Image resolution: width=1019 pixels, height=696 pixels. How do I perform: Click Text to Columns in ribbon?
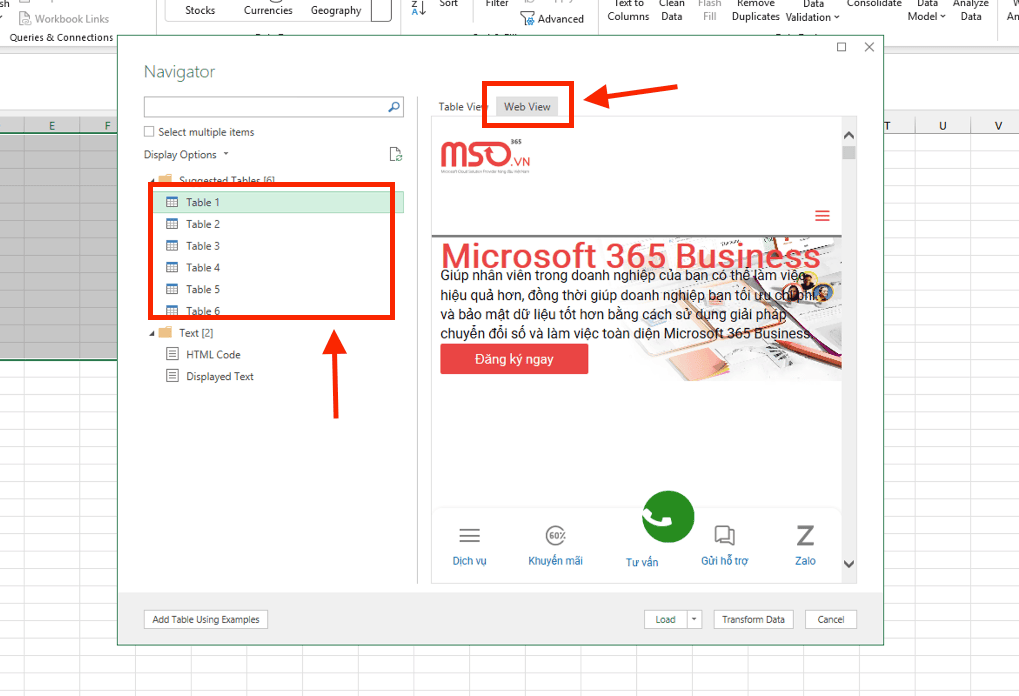click(x=628, y=10)
